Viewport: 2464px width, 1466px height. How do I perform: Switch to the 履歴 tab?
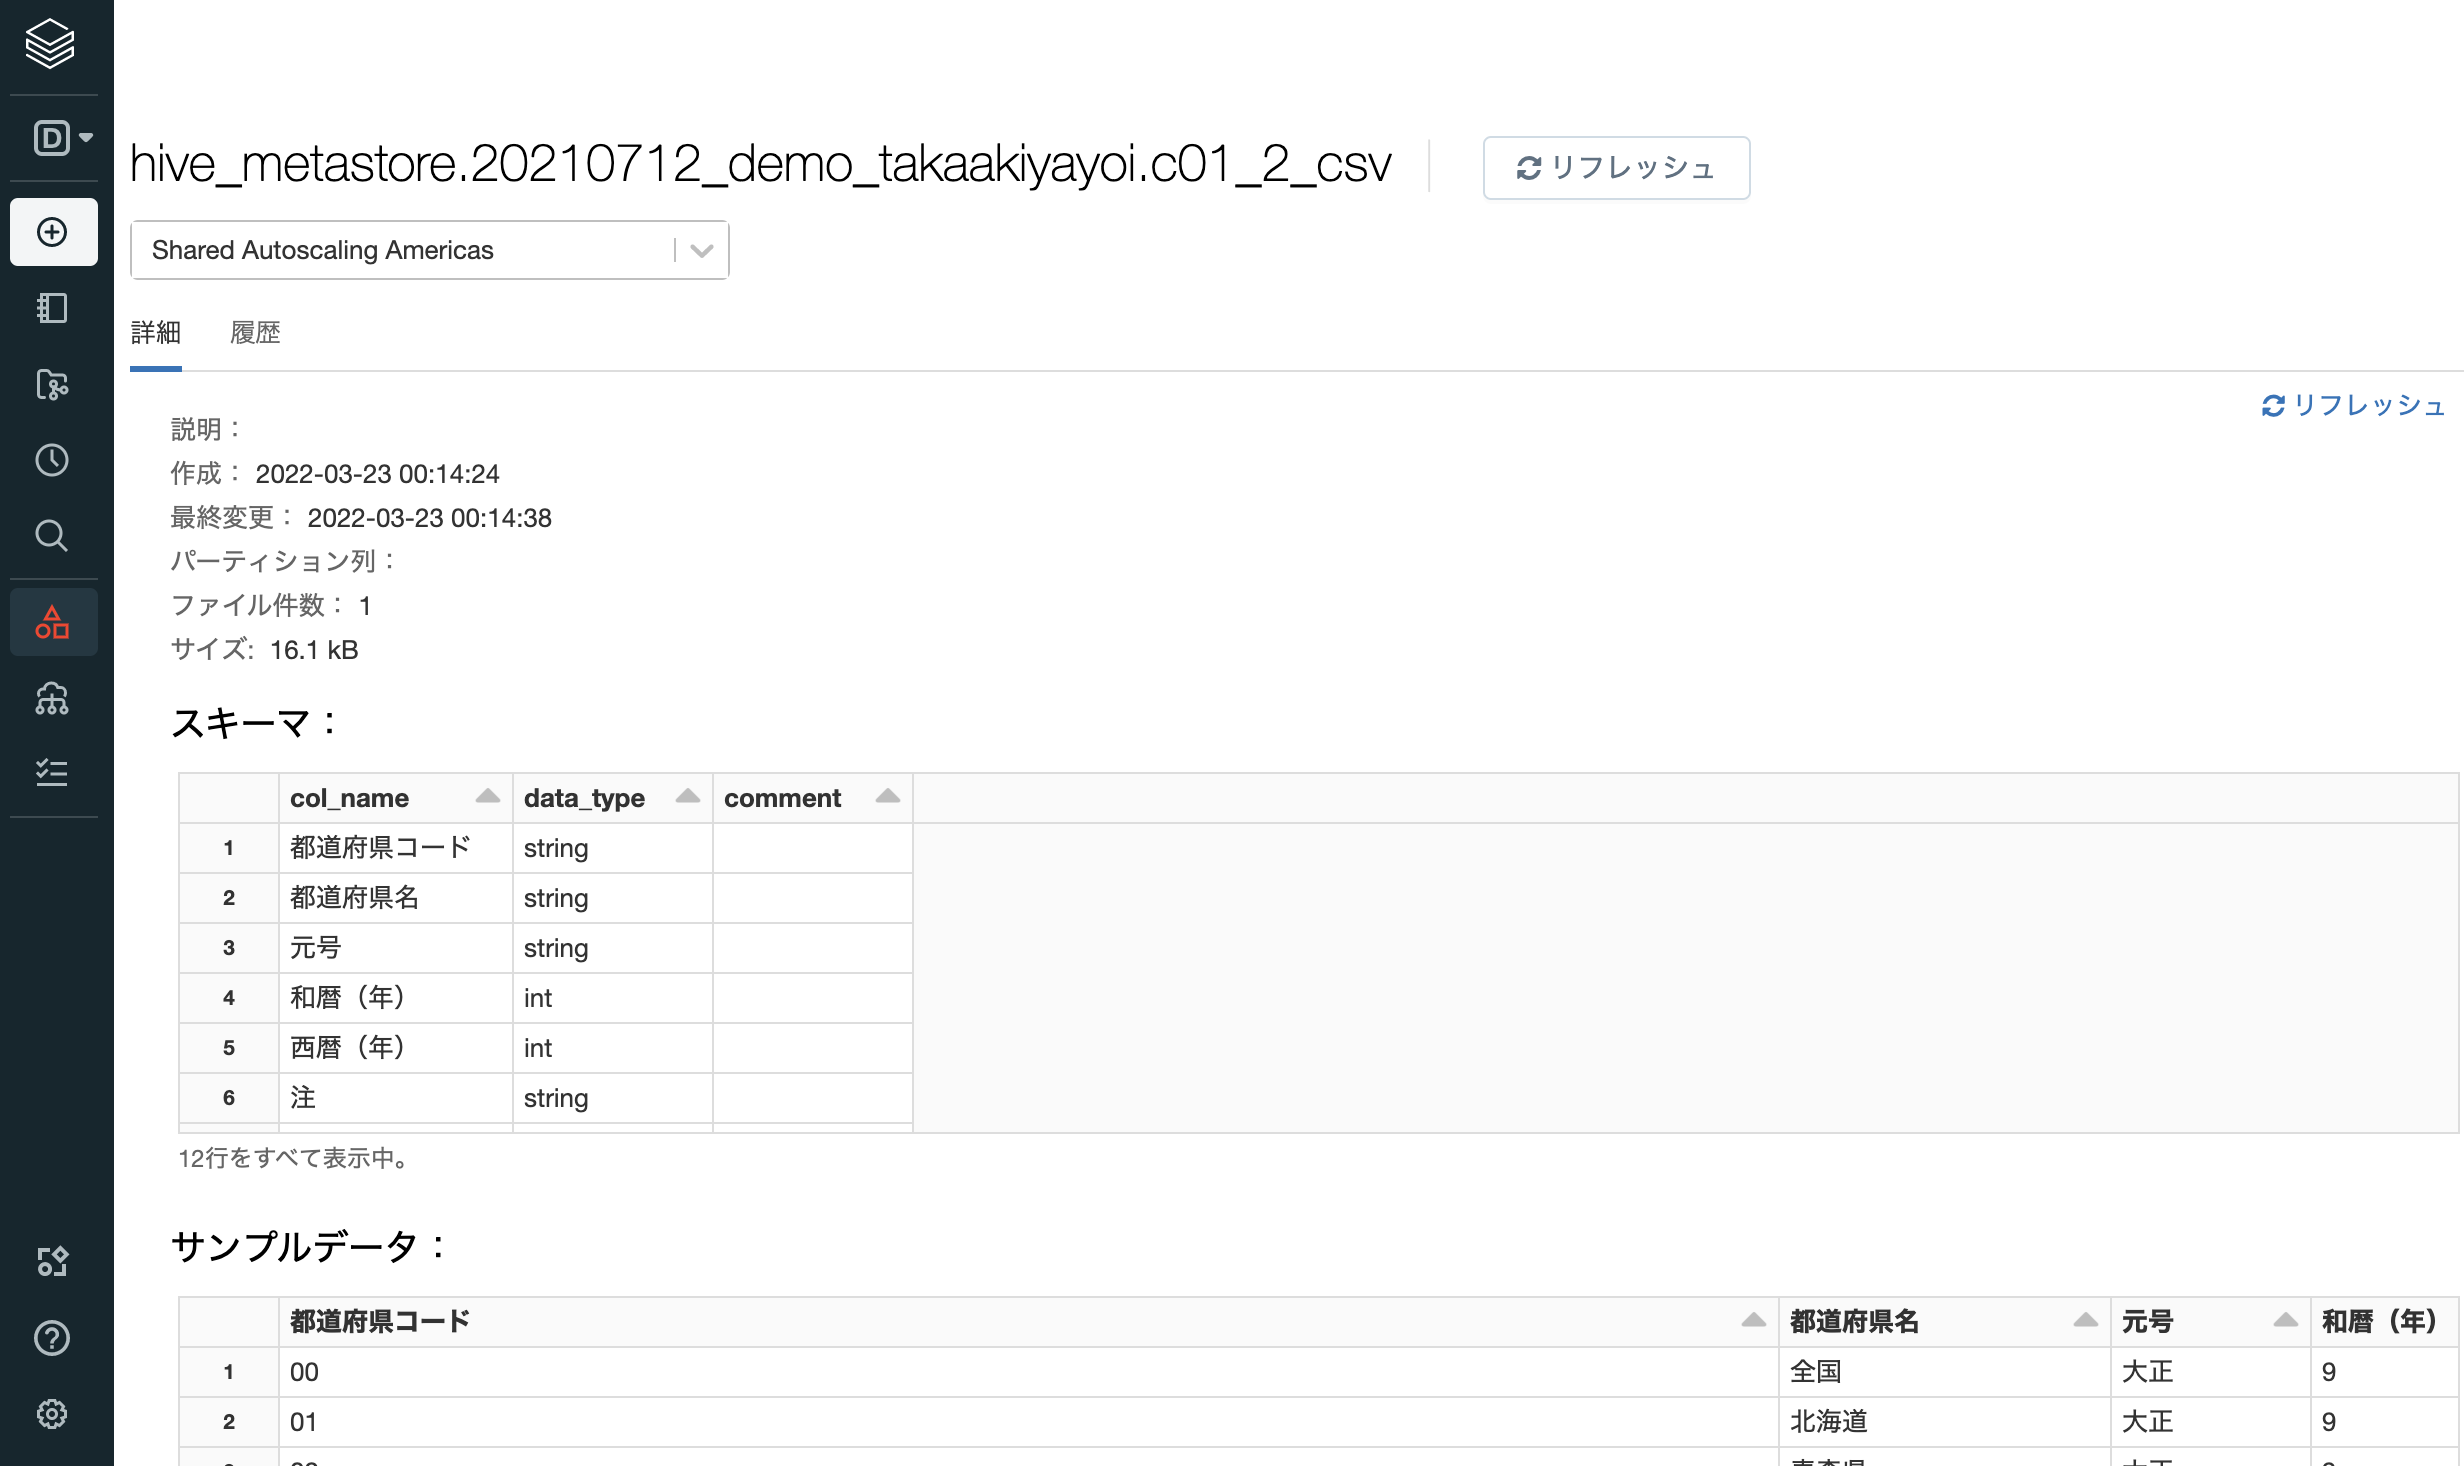256,332
